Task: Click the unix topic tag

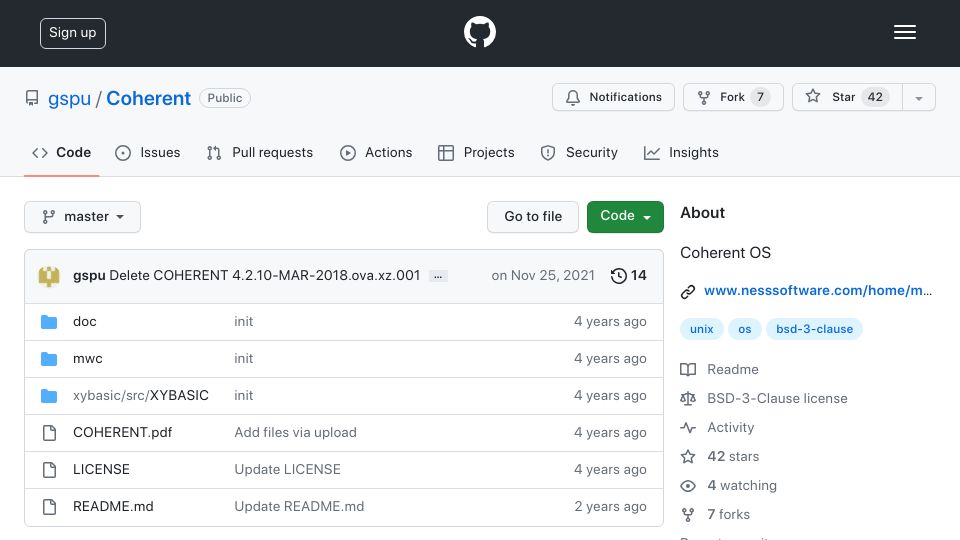Action: (x=702, y=329)
